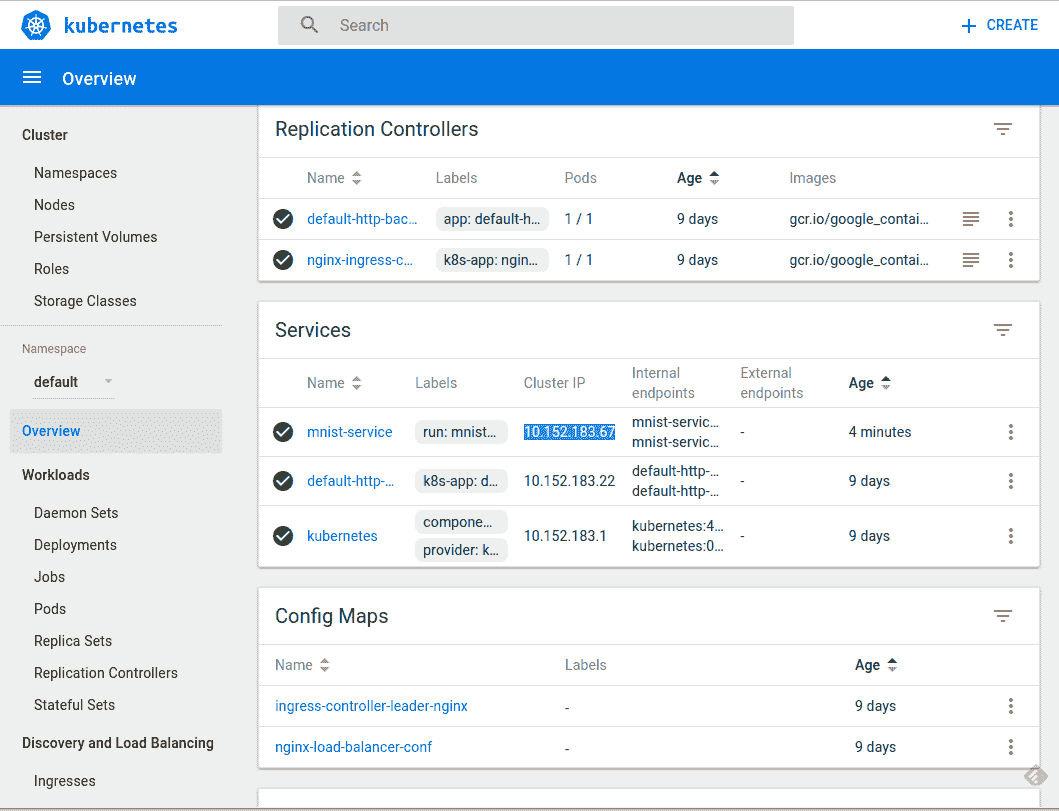
Task: Click the CREATE button
Action: pyautogui.click(x=999, y=25)
